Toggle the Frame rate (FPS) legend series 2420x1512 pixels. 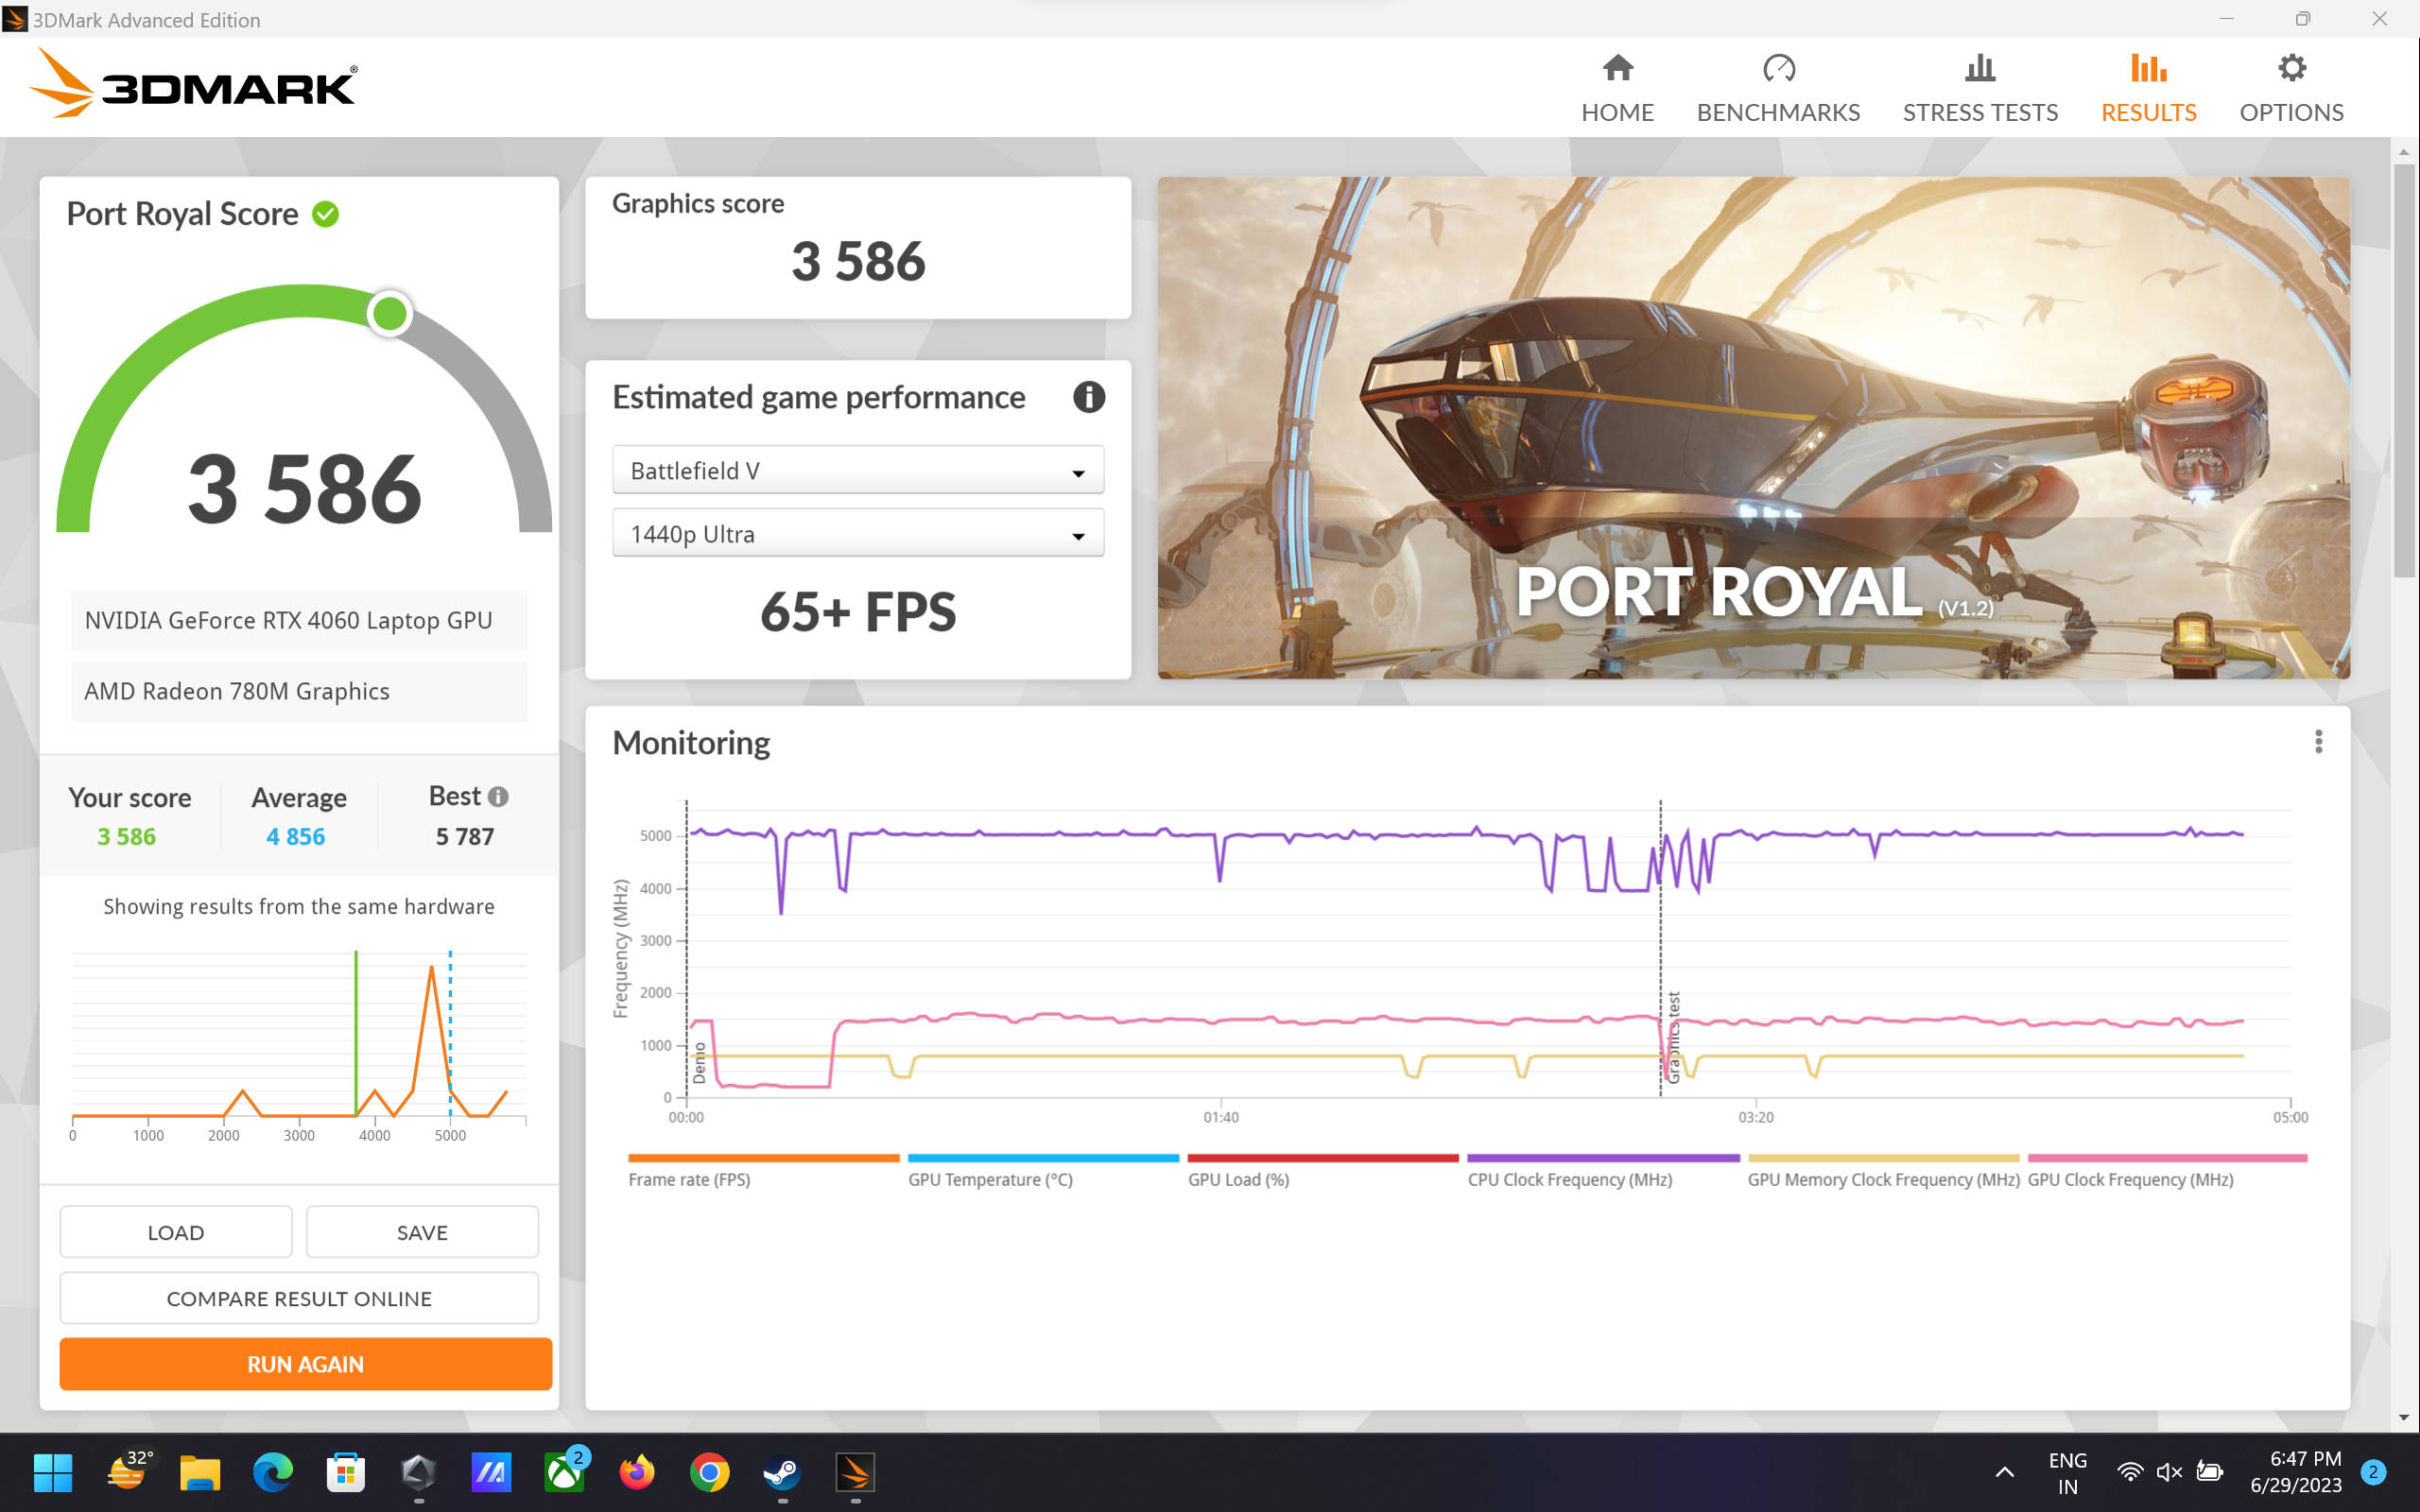coord(689,1179)
